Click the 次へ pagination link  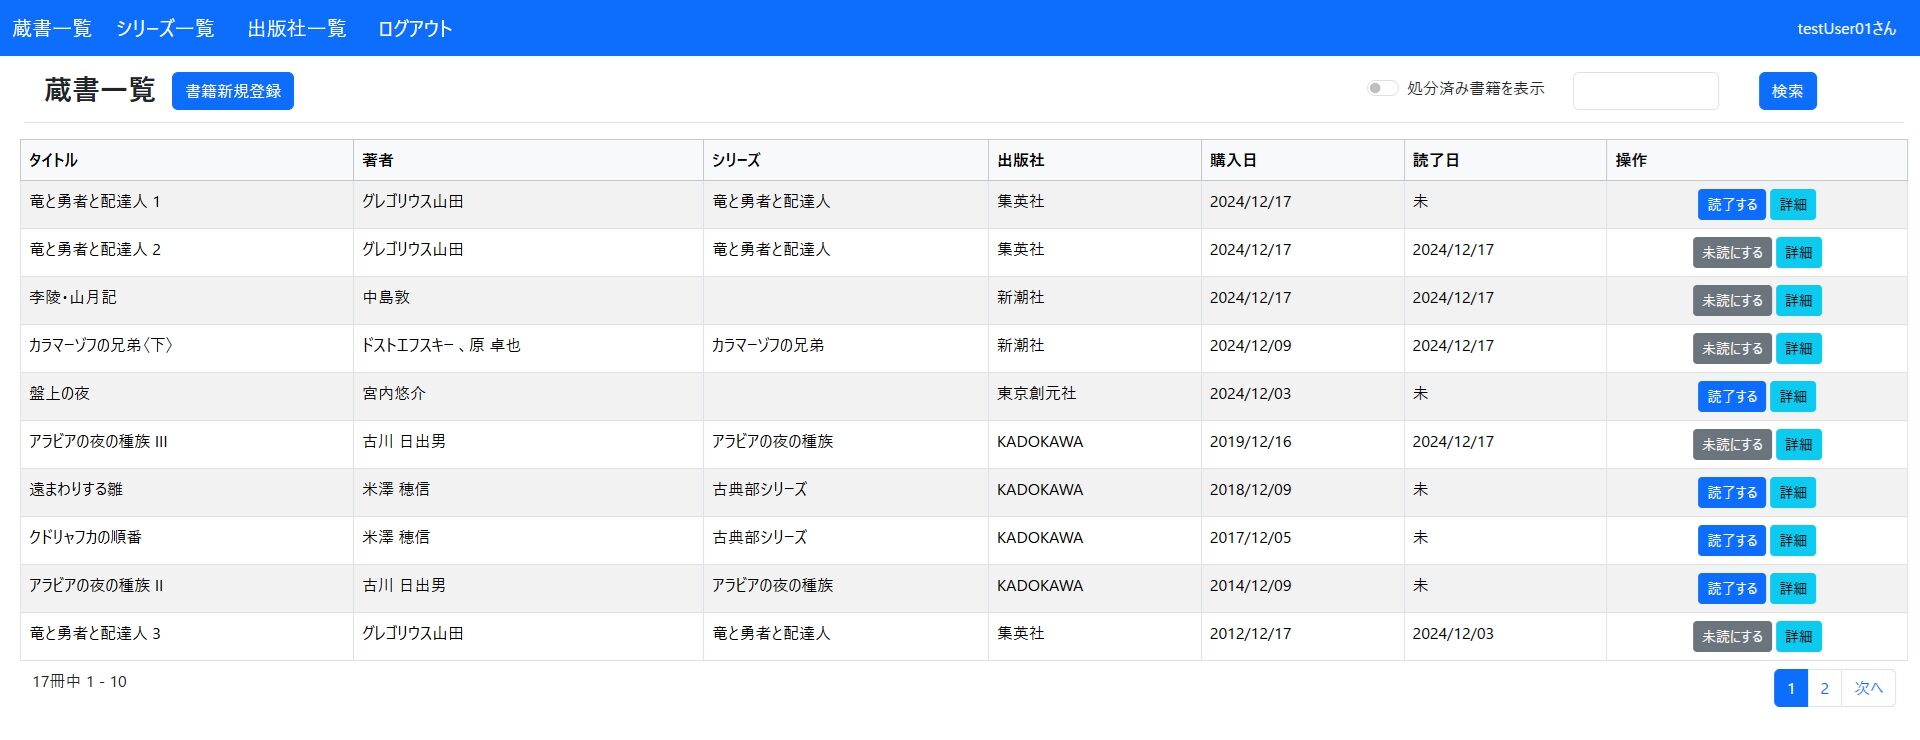coord(1868,688)
